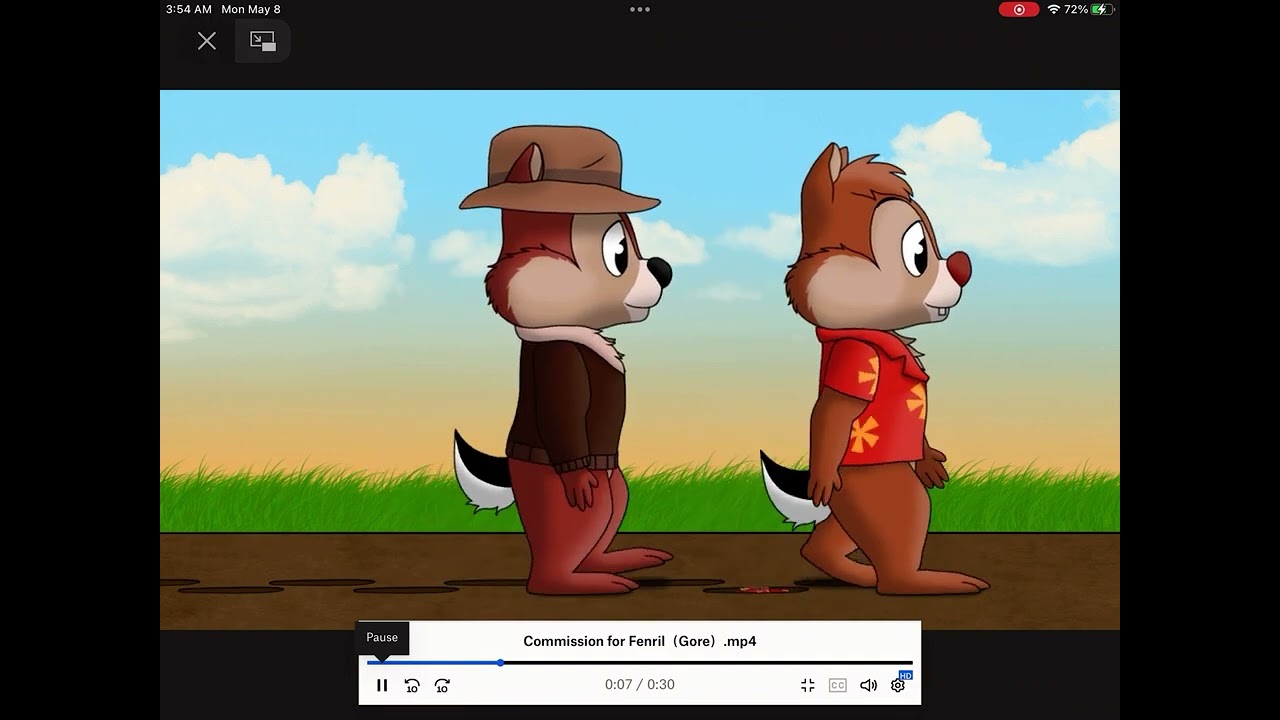Pause the video playback

coord(382,685)
